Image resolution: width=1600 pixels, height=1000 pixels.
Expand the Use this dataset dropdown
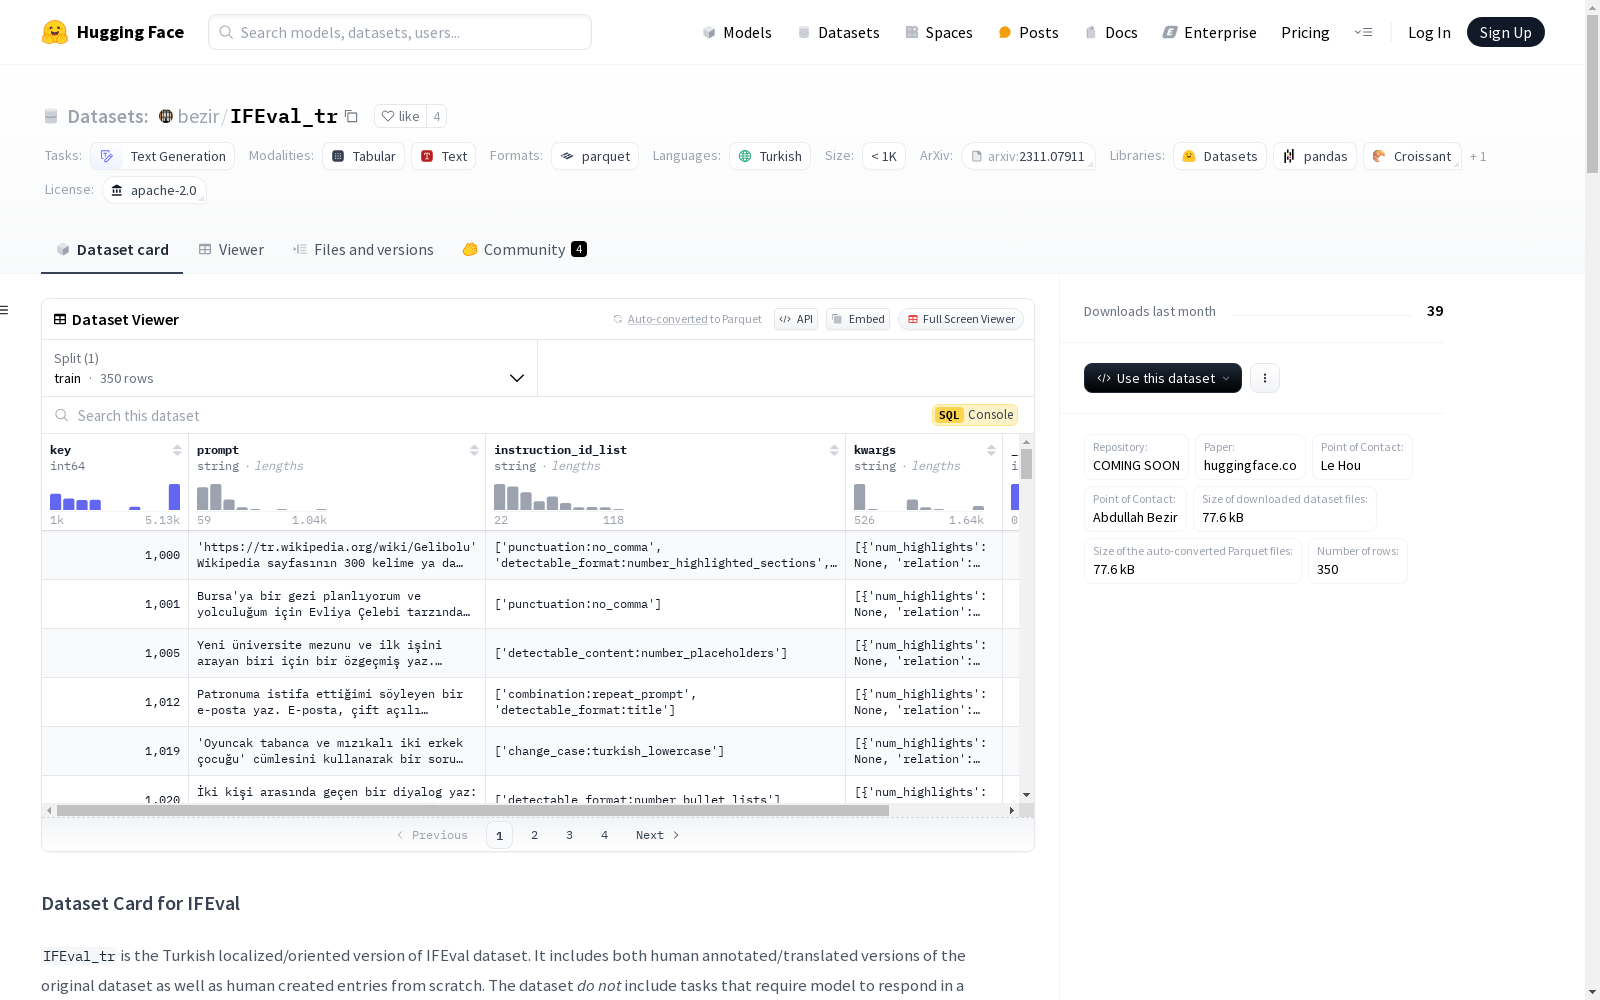(1163, 378)
